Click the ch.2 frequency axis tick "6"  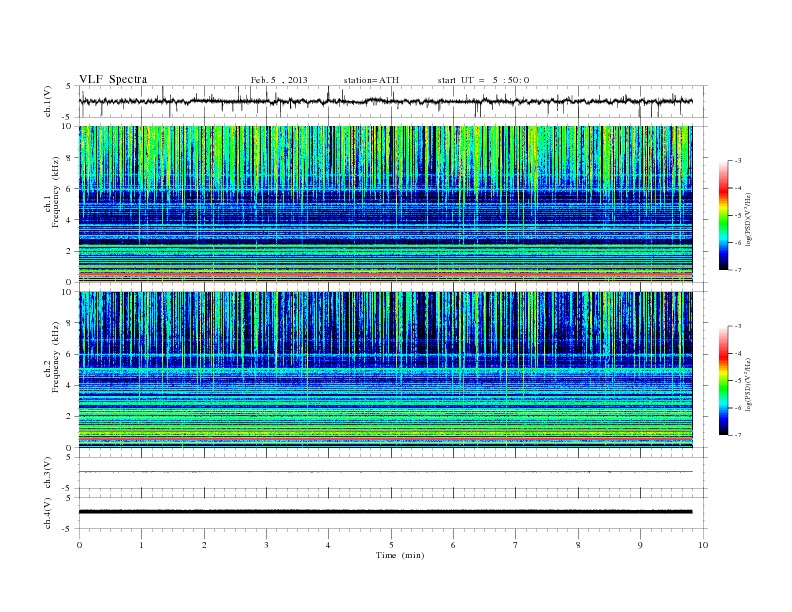(x=69, y=354)
